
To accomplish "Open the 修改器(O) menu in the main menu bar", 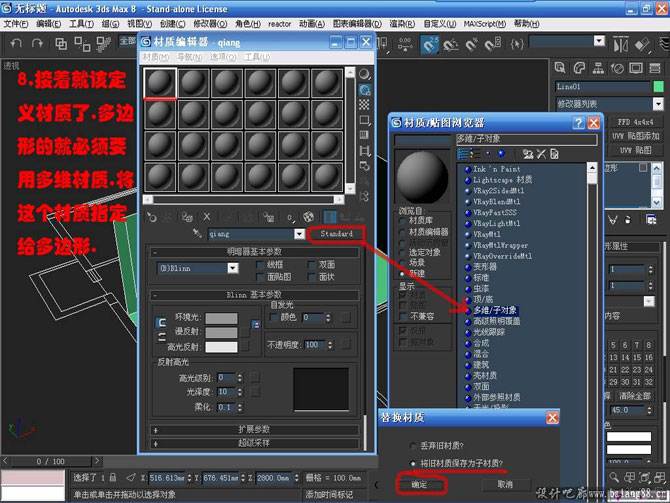I will tap(208, 23).
